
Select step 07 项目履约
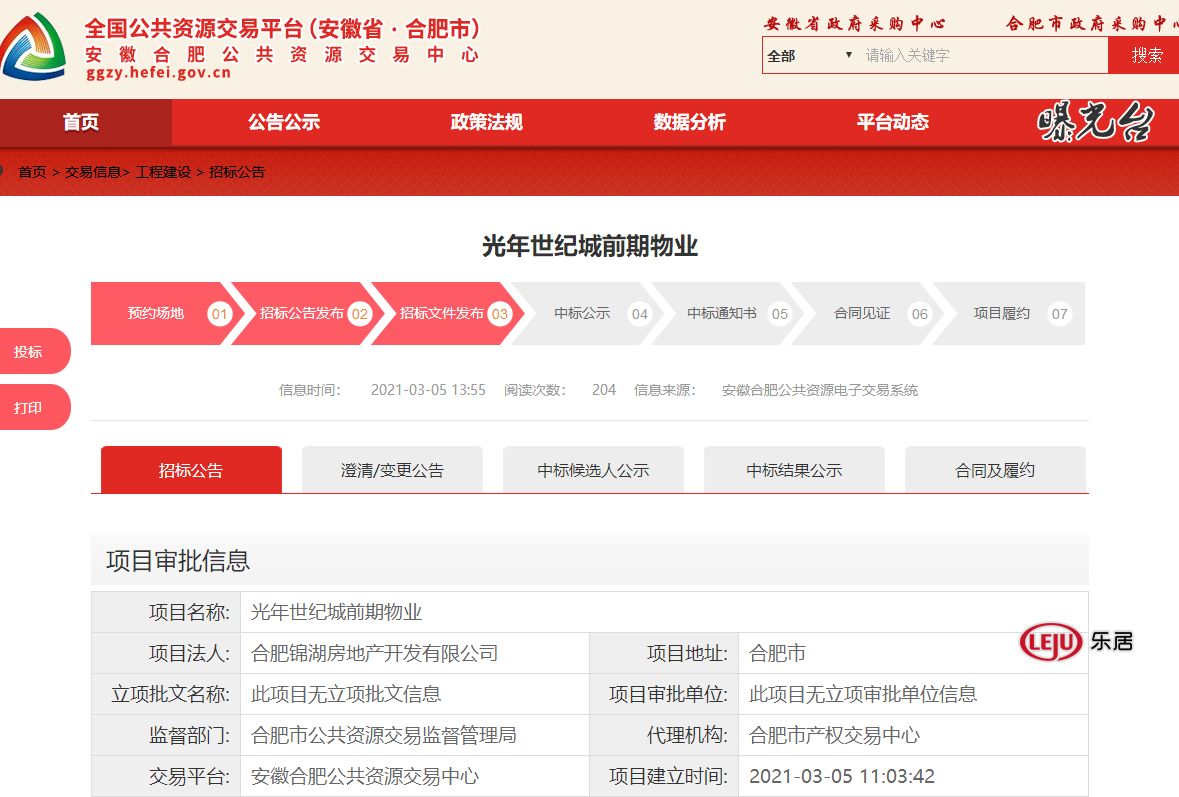[x=1008, y=314]
